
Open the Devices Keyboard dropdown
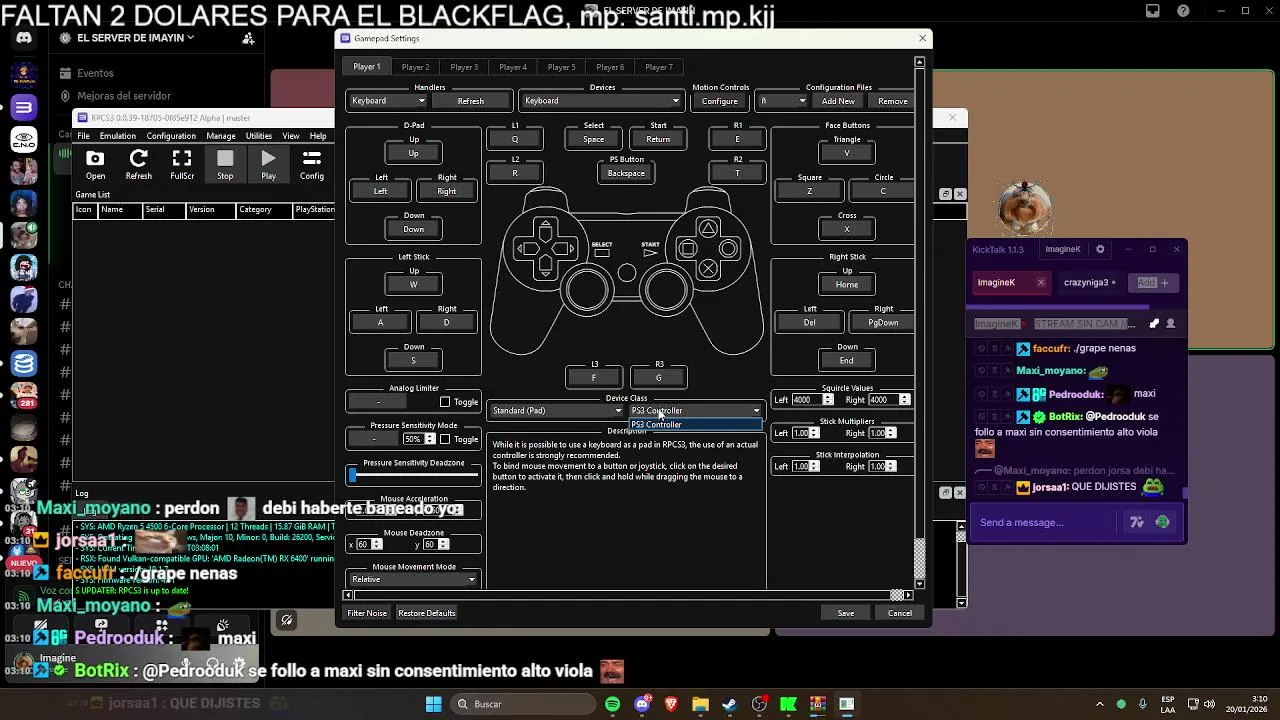click(x=601, y=101)
